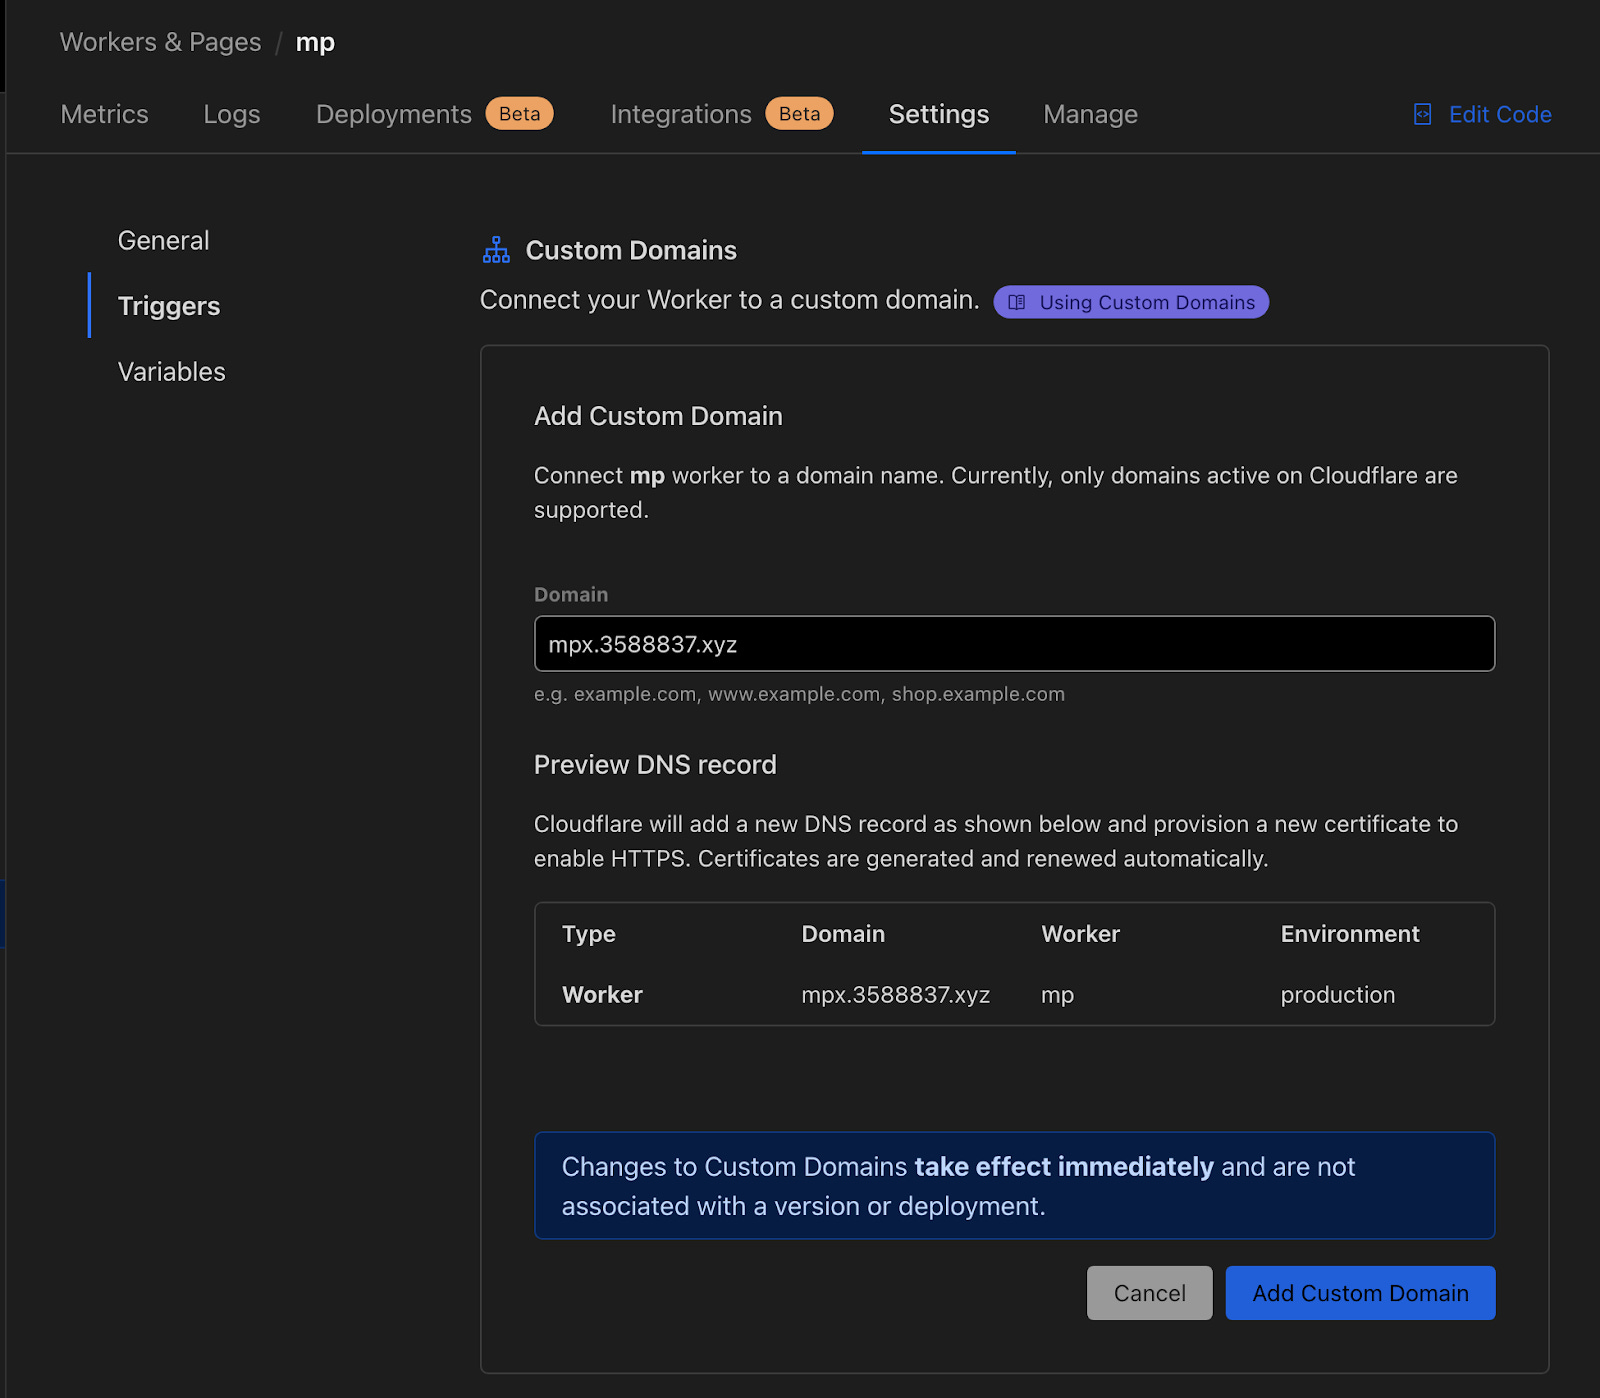This screenshot has height=1398, width=1600.
Task: Open the Metrics tab
Action: pos(104,114)
